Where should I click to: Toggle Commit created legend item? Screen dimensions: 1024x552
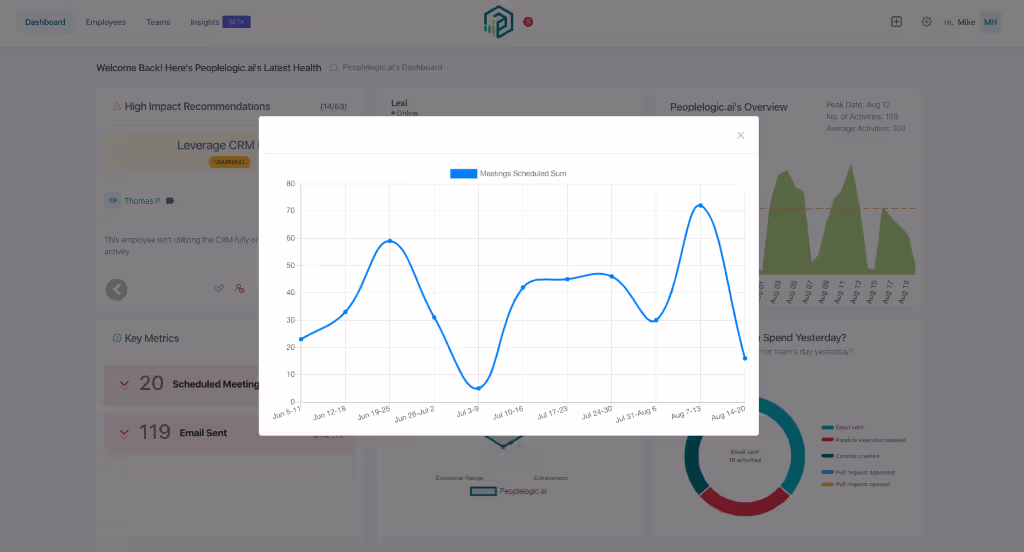point(850,456)
